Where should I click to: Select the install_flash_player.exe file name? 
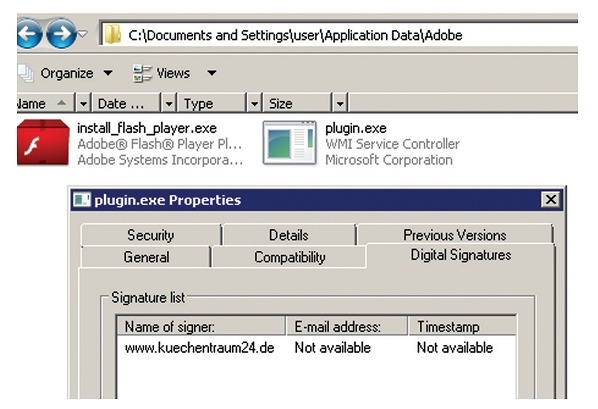[x=147, y=128]
